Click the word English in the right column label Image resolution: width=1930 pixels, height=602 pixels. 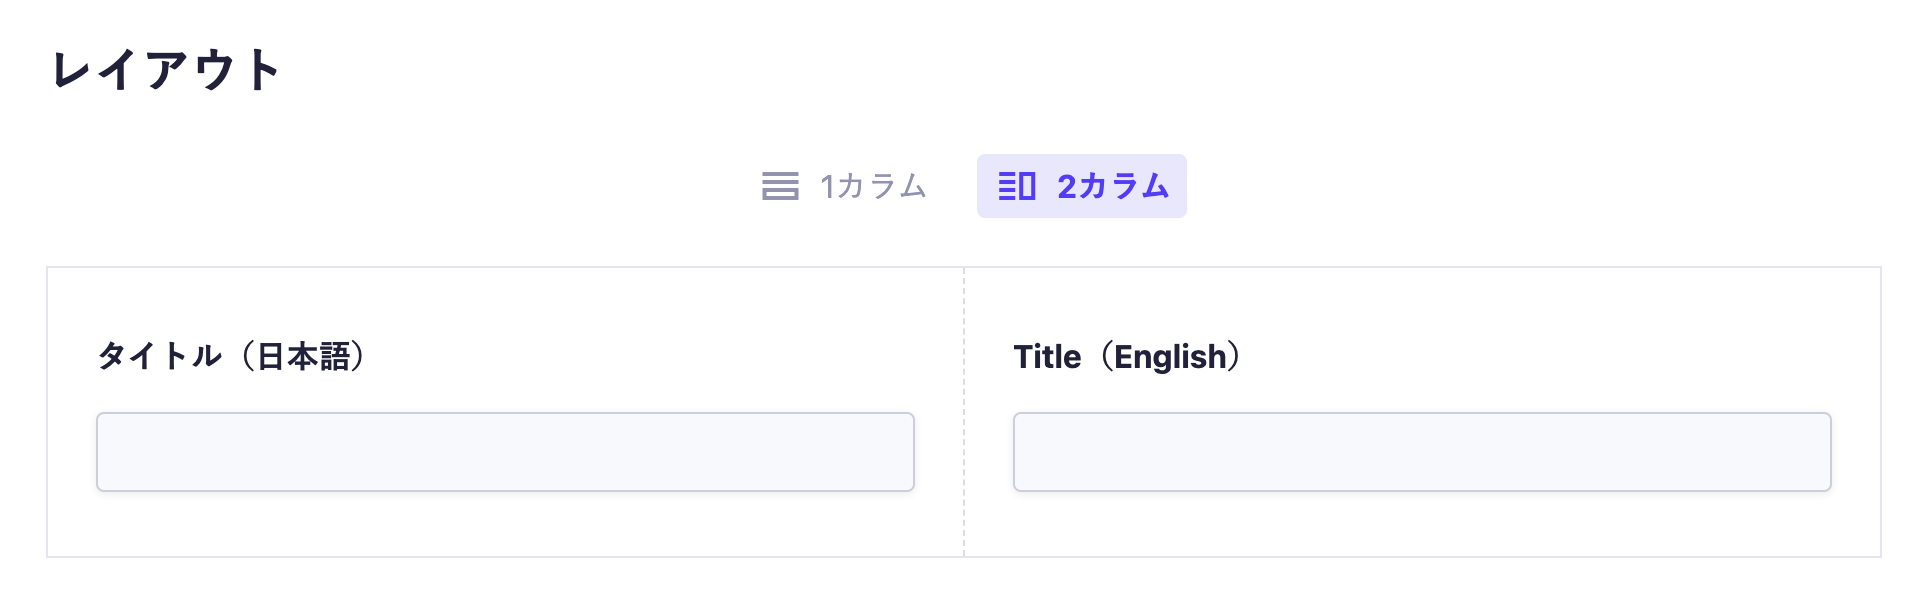[1170, 356]
